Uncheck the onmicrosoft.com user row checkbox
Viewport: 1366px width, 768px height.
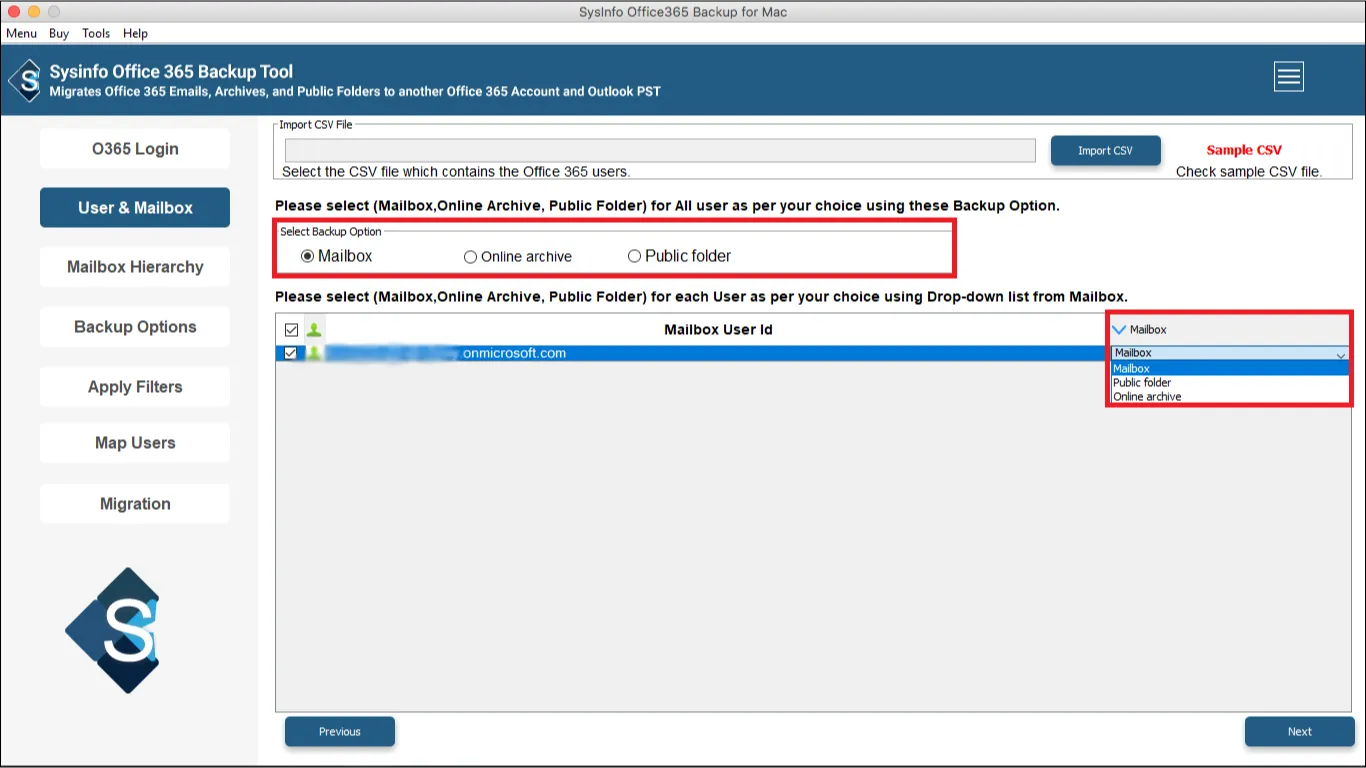click(291, 353)
